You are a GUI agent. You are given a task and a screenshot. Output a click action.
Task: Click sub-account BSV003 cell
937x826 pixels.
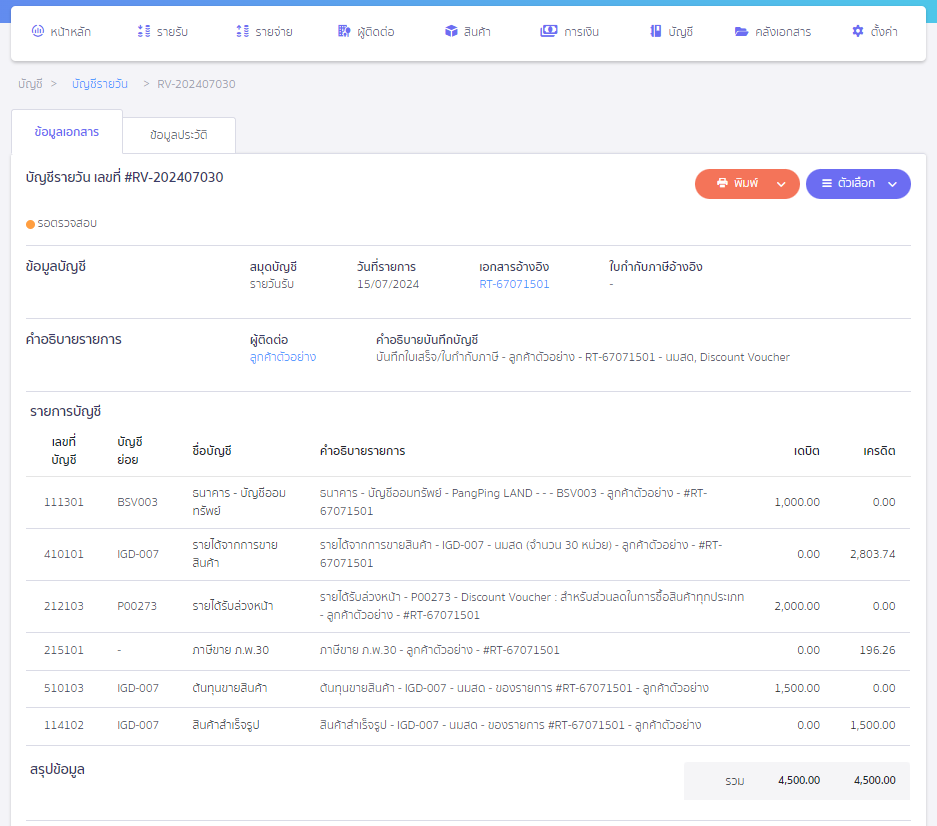[137, 502]
